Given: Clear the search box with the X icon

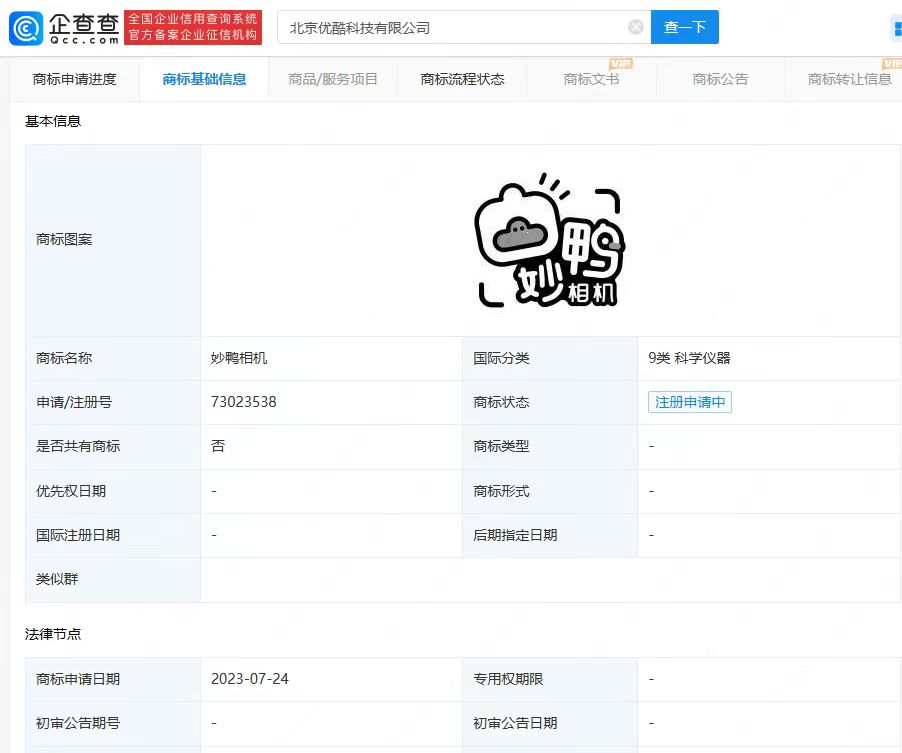Looking at the screenshot, I should pyautogui.click(x=636, y=27).
